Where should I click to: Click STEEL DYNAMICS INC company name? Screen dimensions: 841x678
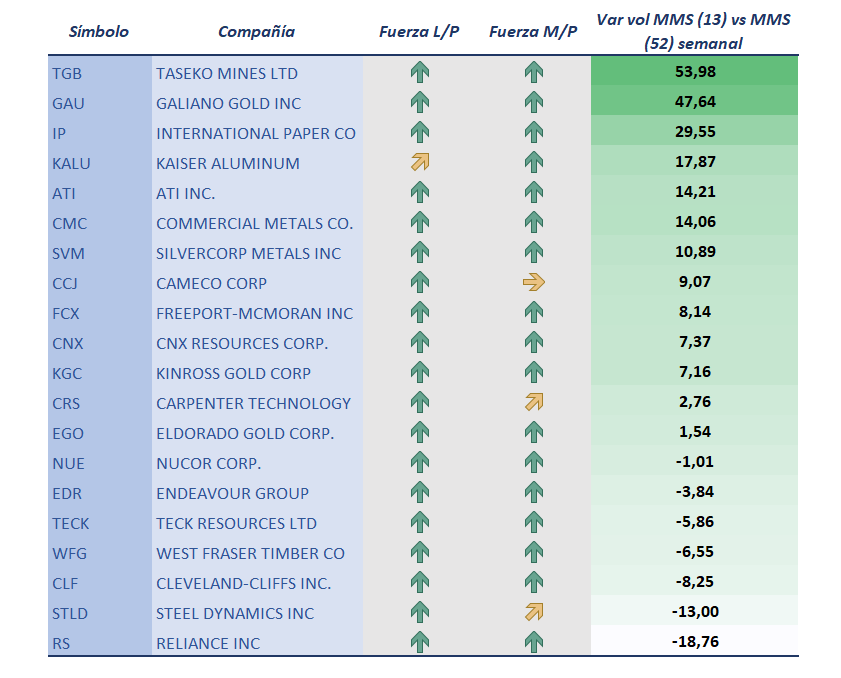tap(235, 614)
